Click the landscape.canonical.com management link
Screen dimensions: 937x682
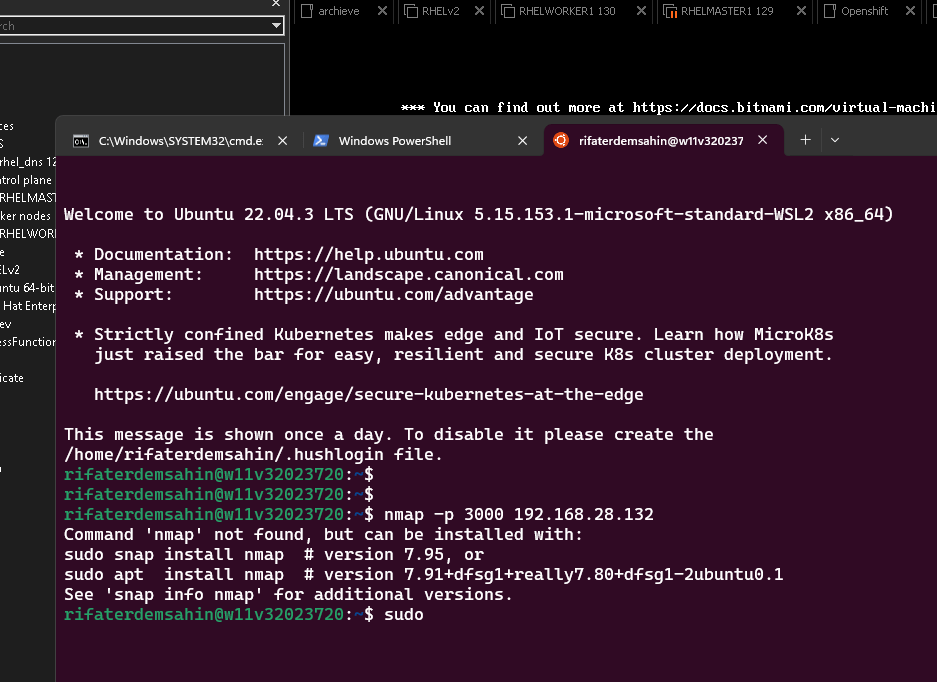click(x=409, y=274)
